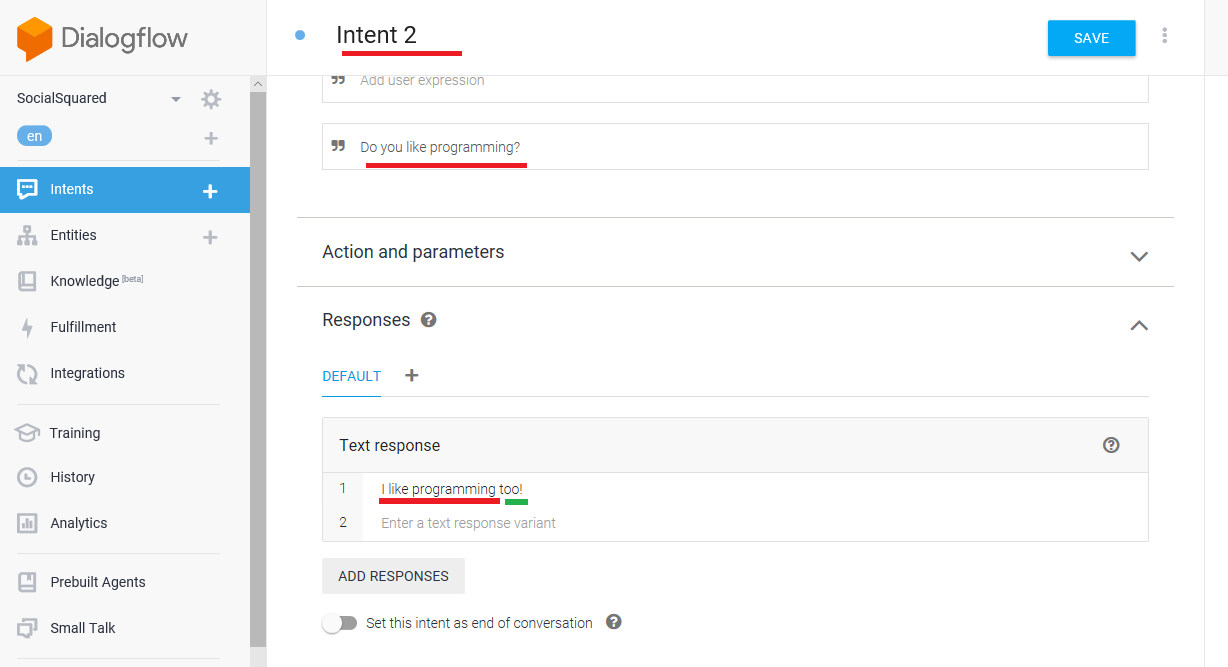Image resolution: width=1228 pixels, height=667 pixels.
Task: Add a new response tab with plus icon
Action: (x=411, y=375)
